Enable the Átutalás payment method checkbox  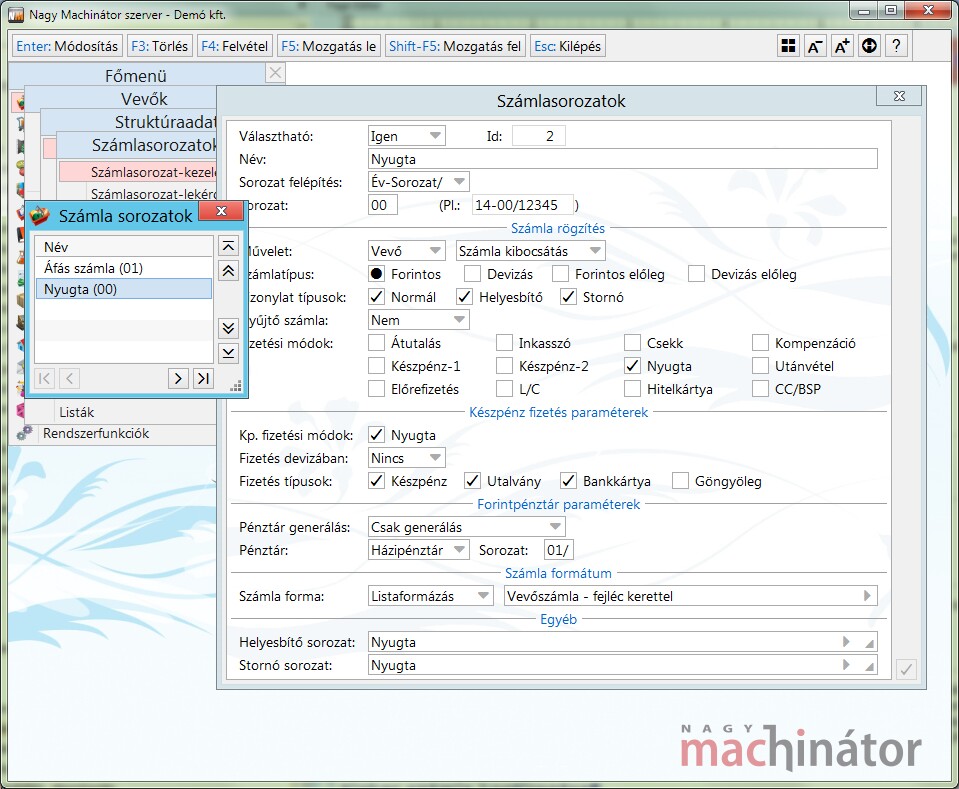[377, 343]
